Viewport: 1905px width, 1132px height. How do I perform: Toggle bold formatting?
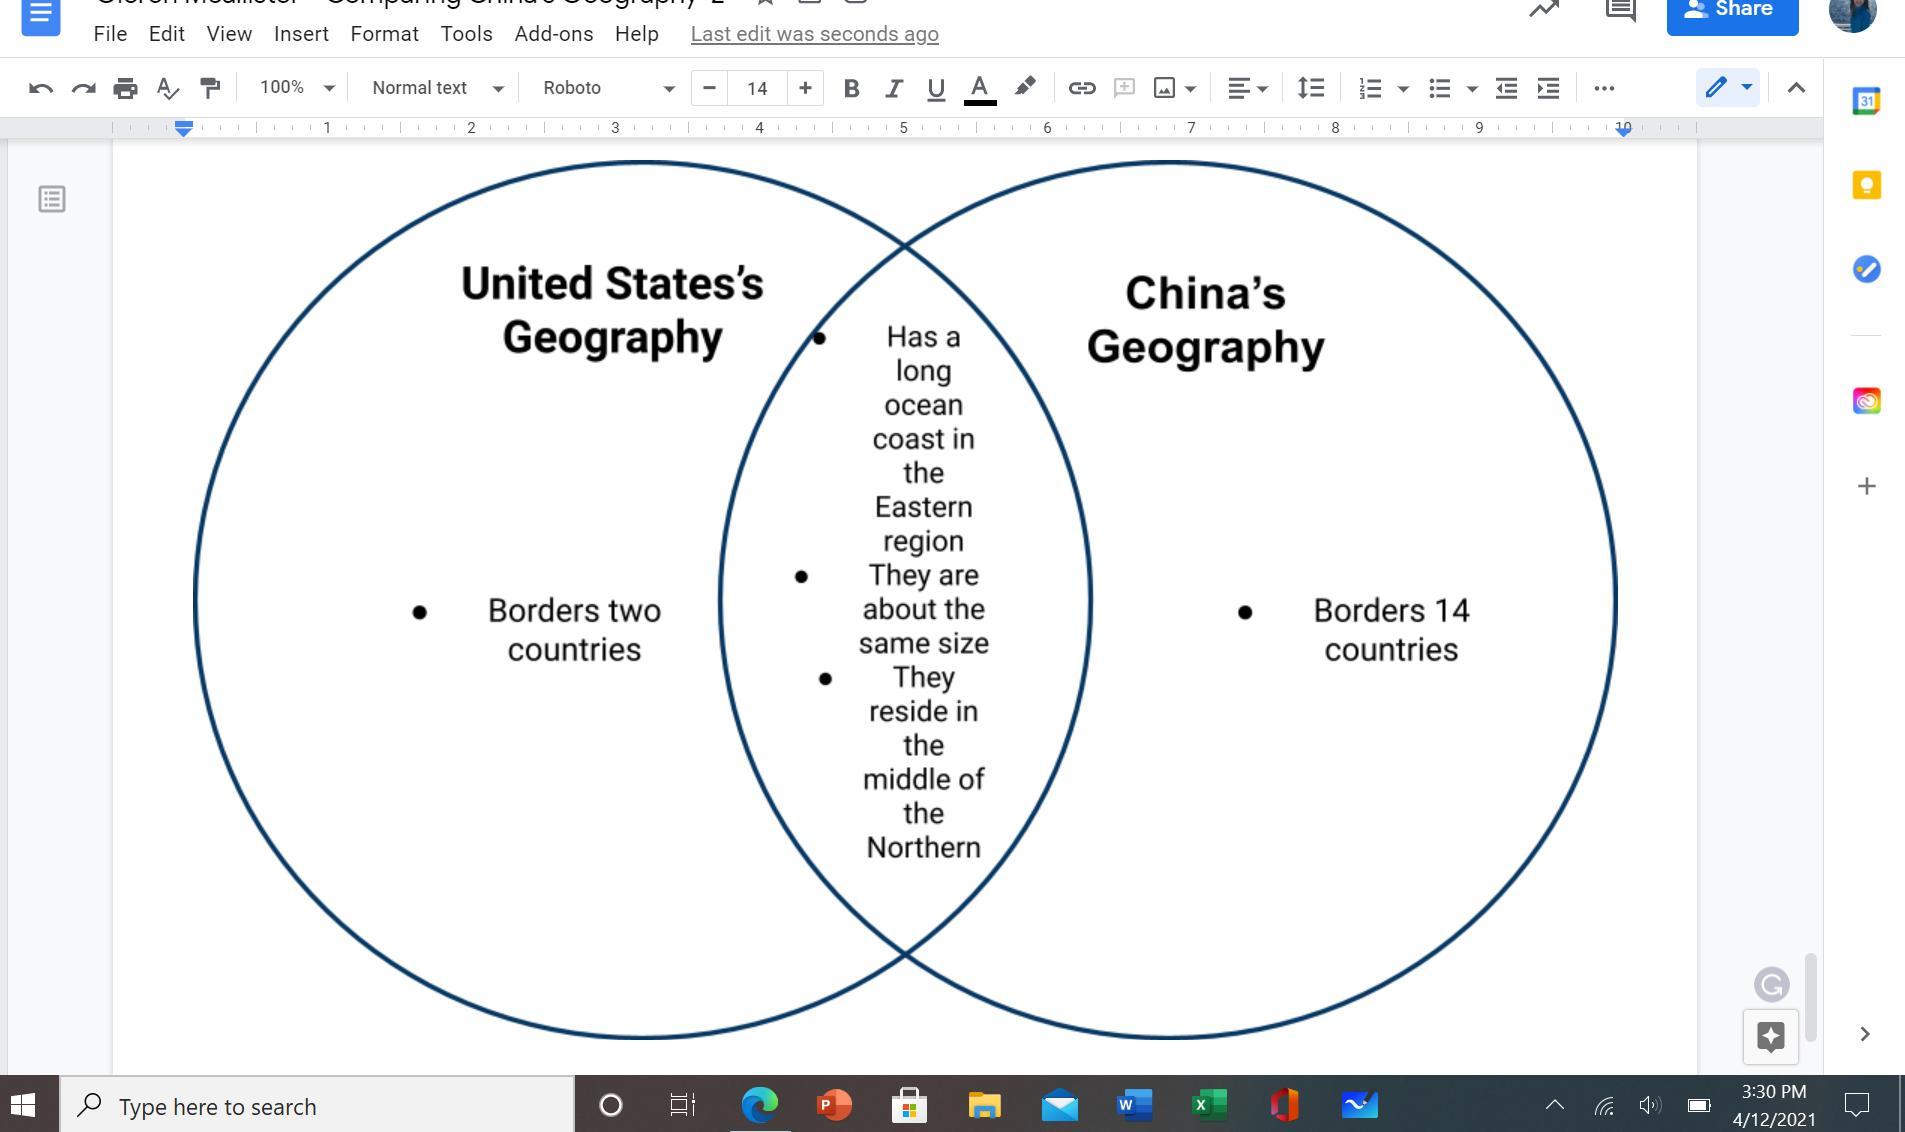(x=851, y=88)
